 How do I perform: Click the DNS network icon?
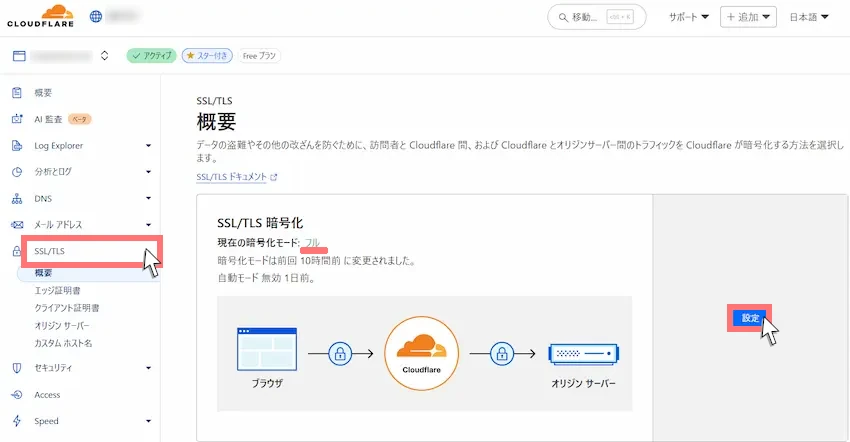point(17,198)
